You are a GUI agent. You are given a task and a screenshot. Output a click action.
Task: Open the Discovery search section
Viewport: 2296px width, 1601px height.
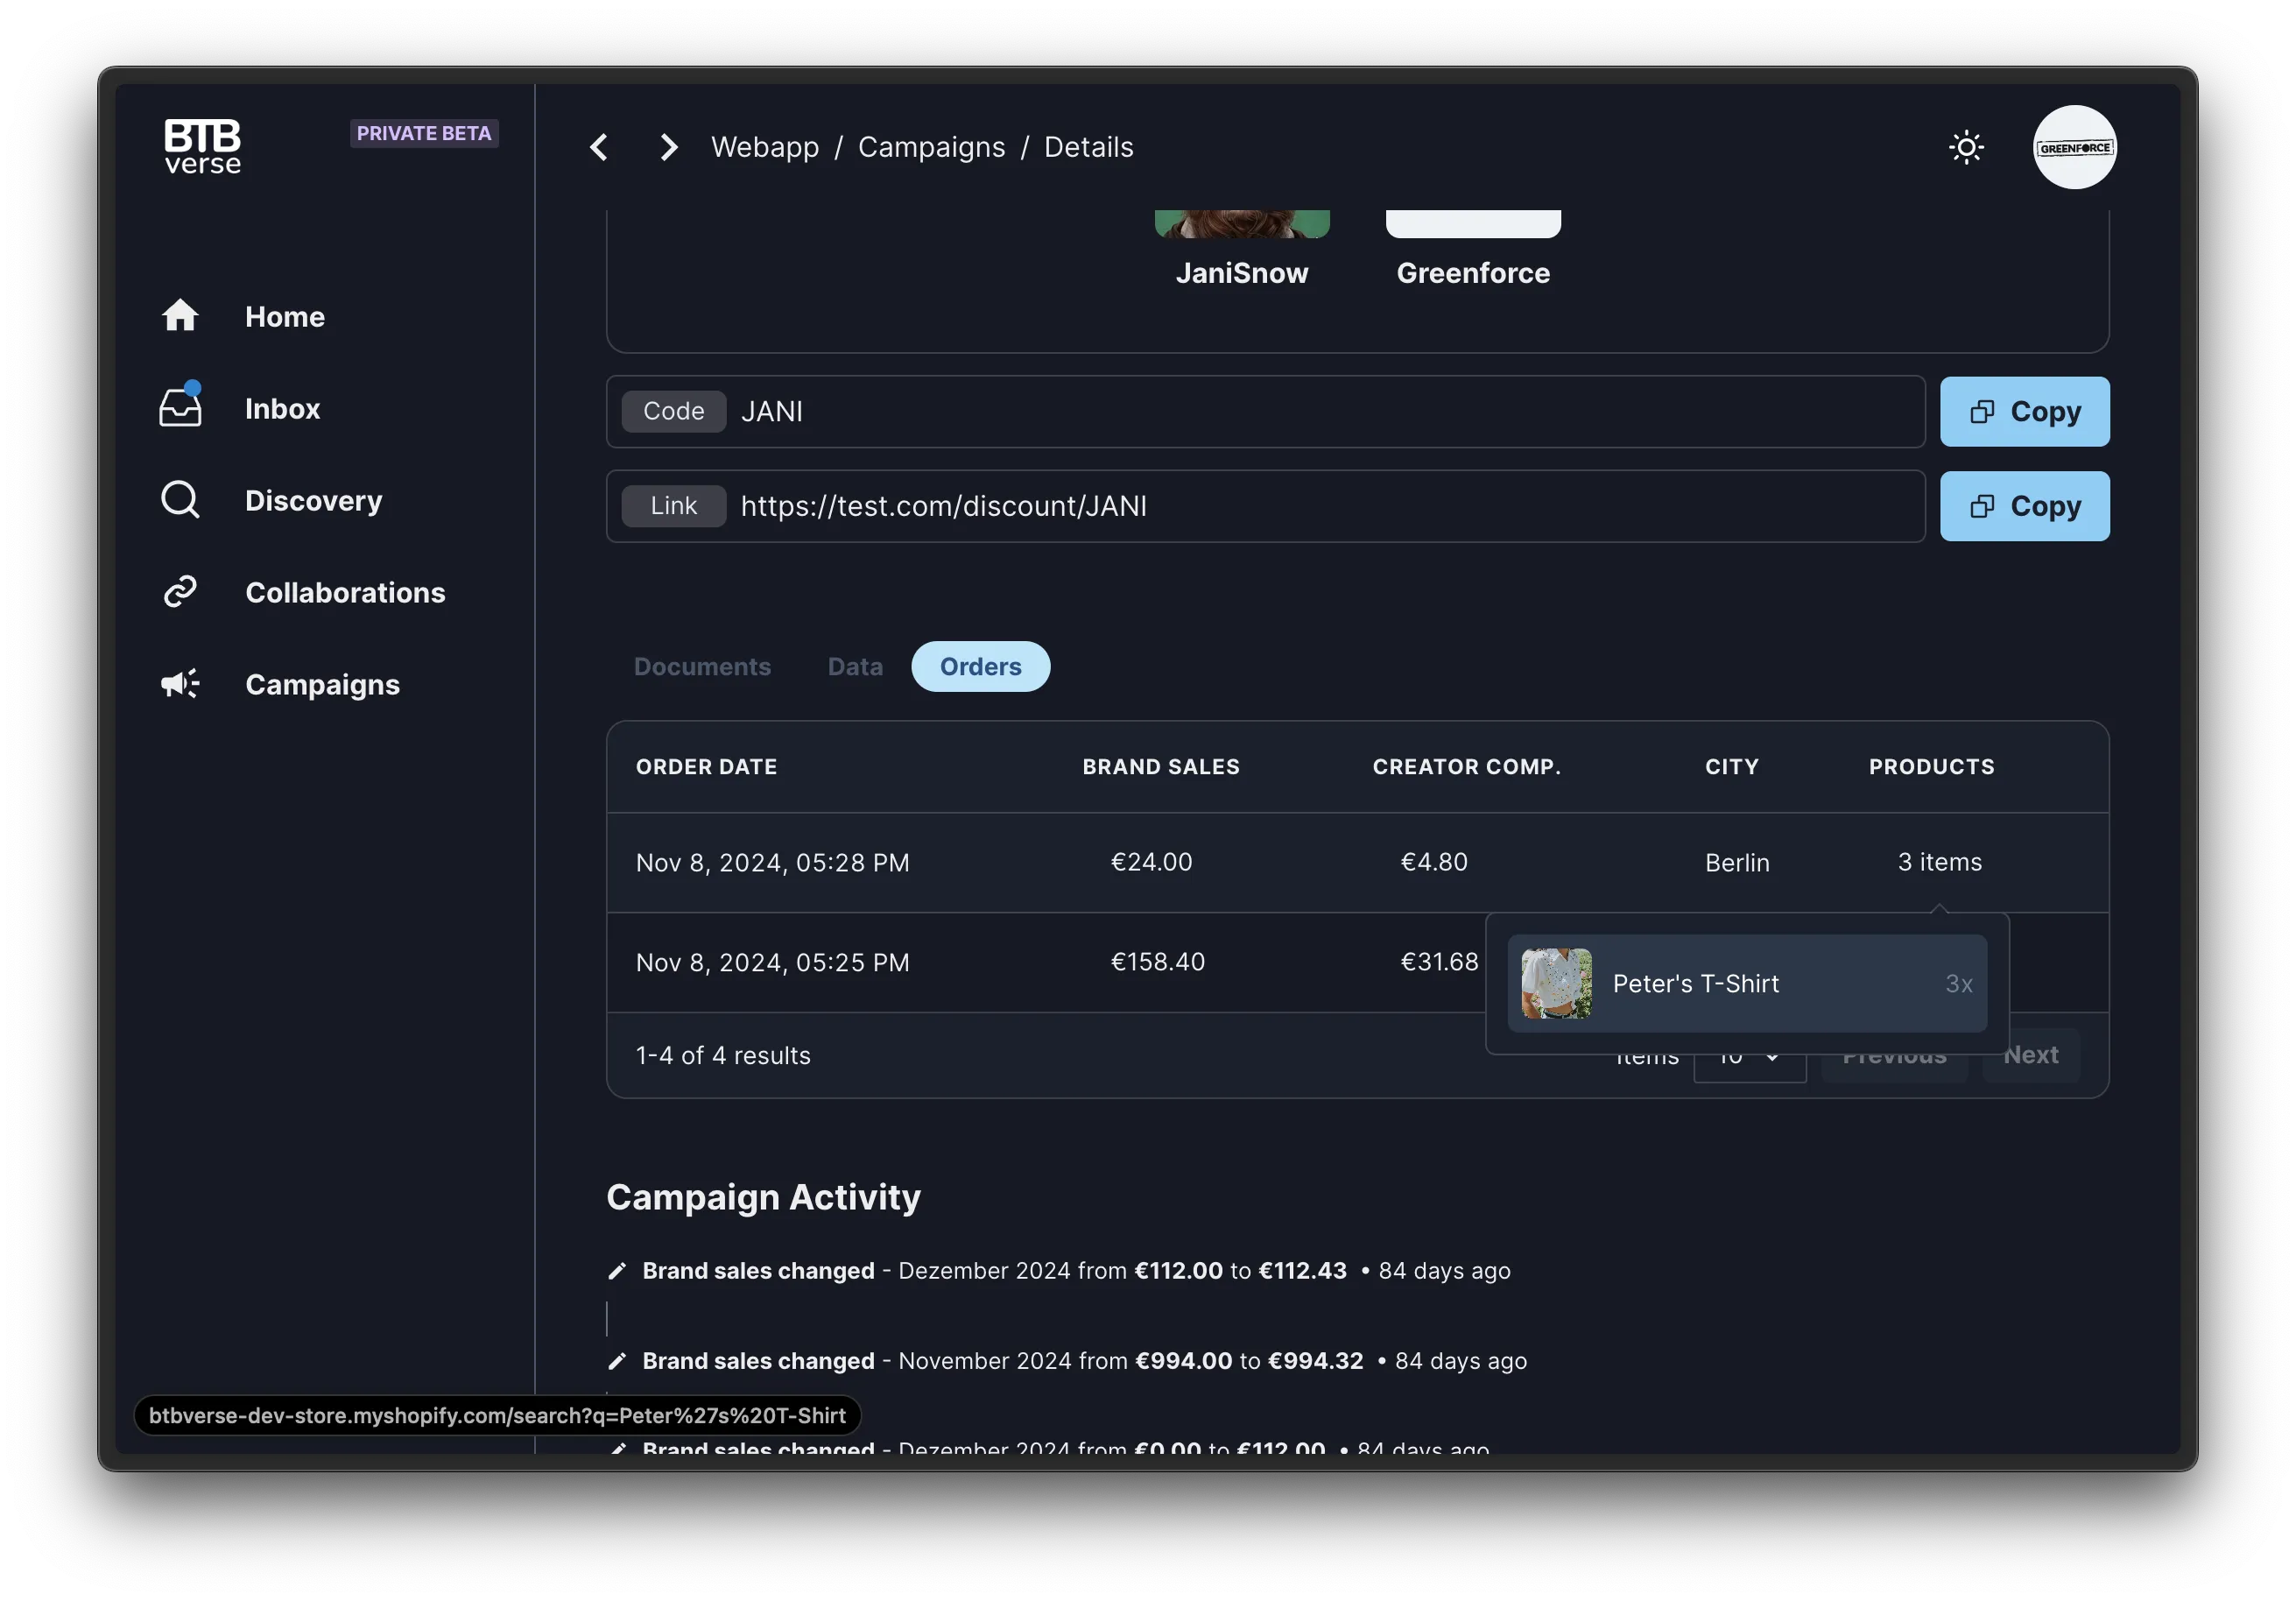pyautogui.click(x=313, y=500)
